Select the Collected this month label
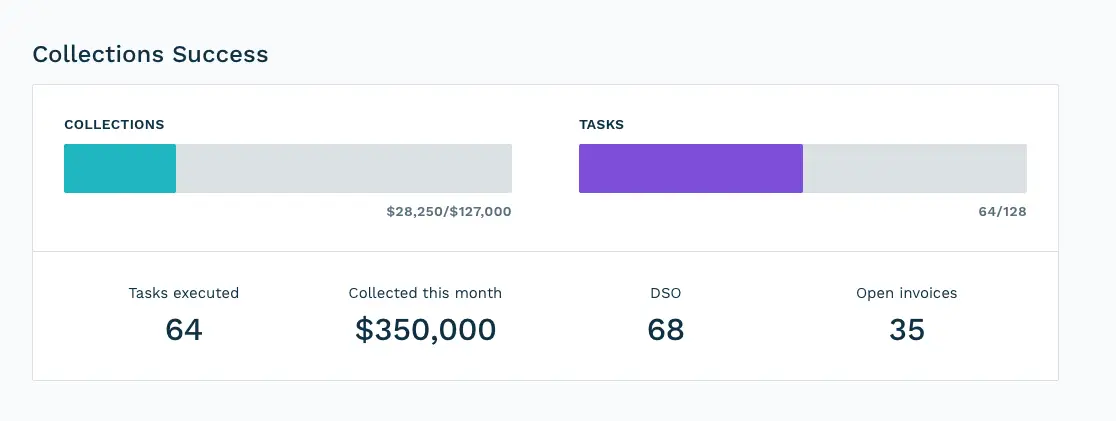 click(x=425, y=293)
